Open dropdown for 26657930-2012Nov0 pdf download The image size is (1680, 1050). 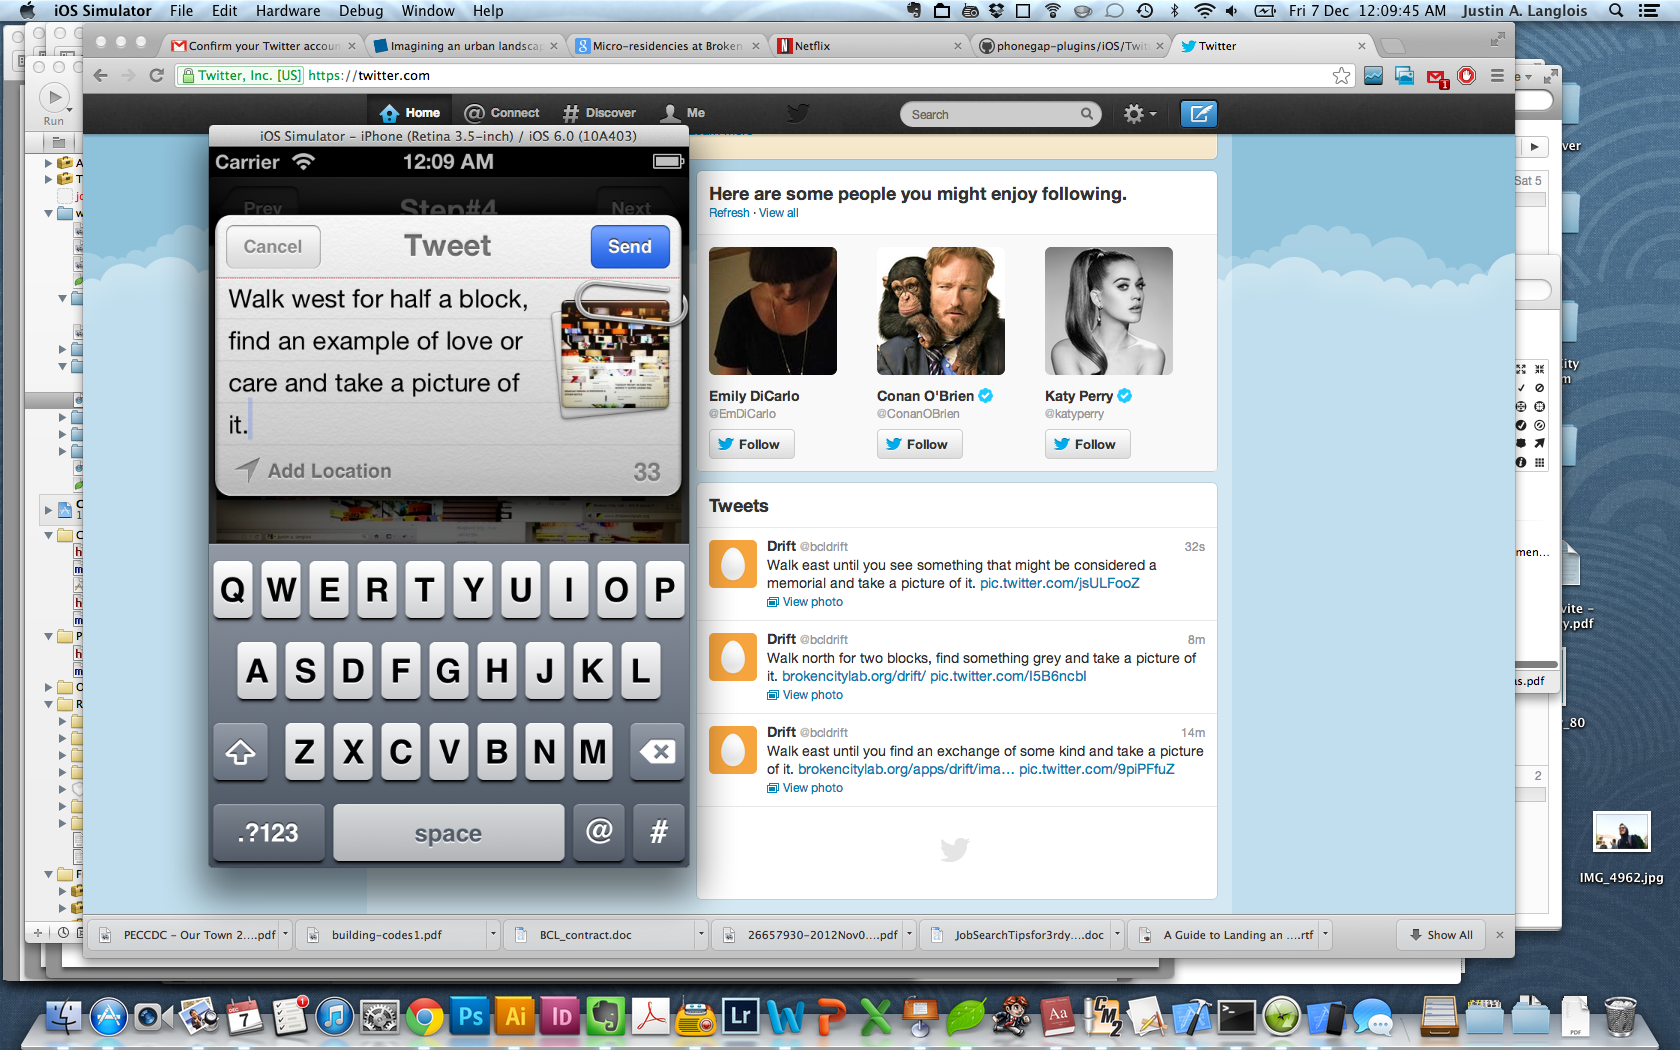point(909,935)
